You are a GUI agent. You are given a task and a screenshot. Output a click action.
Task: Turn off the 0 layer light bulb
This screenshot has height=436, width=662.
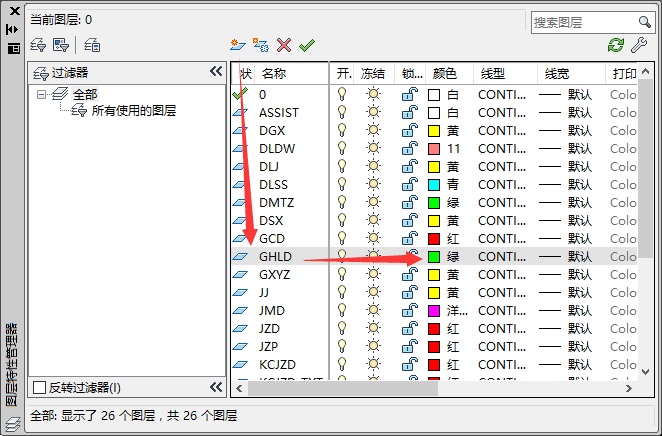click(x=342, y=94)
